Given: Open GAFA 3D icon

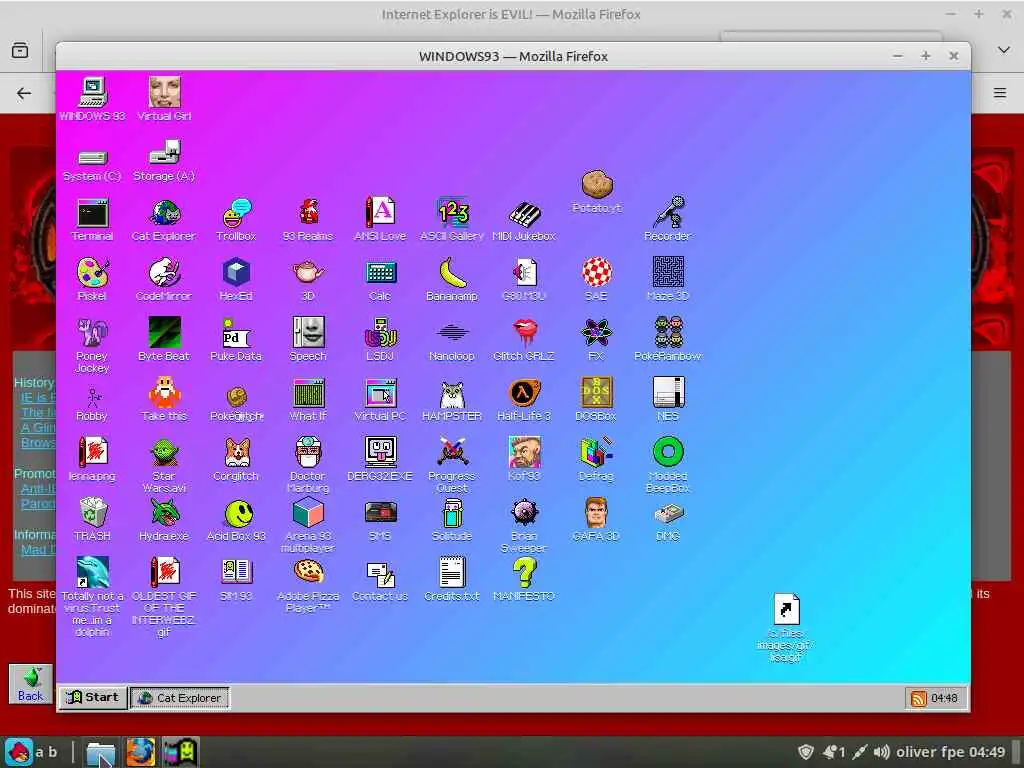Looking at the screenshot, I should pyautogui.click(x=596, y=513).
